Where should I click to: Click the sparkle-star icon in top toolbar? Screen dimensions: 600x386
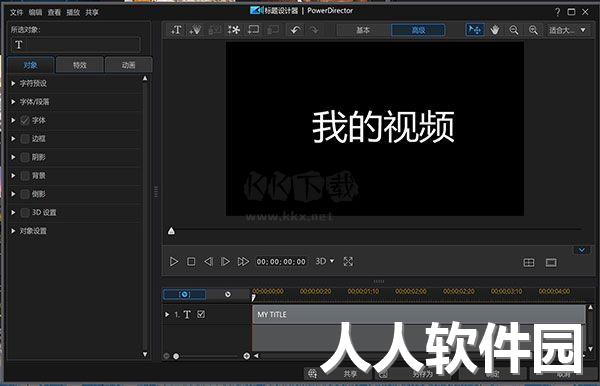[233, 29]
